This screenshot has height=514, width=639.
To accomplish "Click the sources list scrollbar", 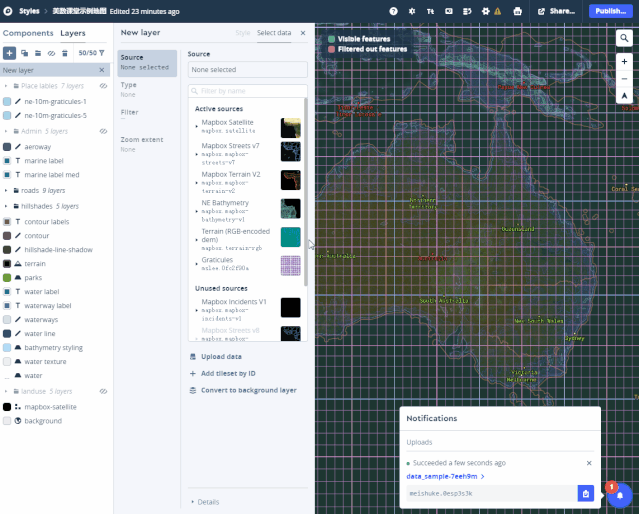I will [306, 192].
